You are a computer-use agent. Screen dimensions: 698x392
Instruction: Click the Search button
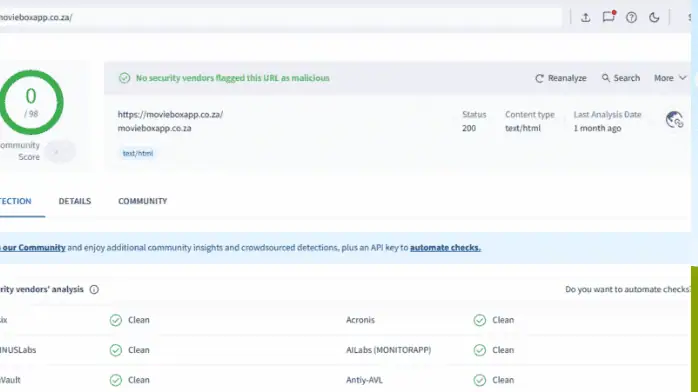point(621,78)
